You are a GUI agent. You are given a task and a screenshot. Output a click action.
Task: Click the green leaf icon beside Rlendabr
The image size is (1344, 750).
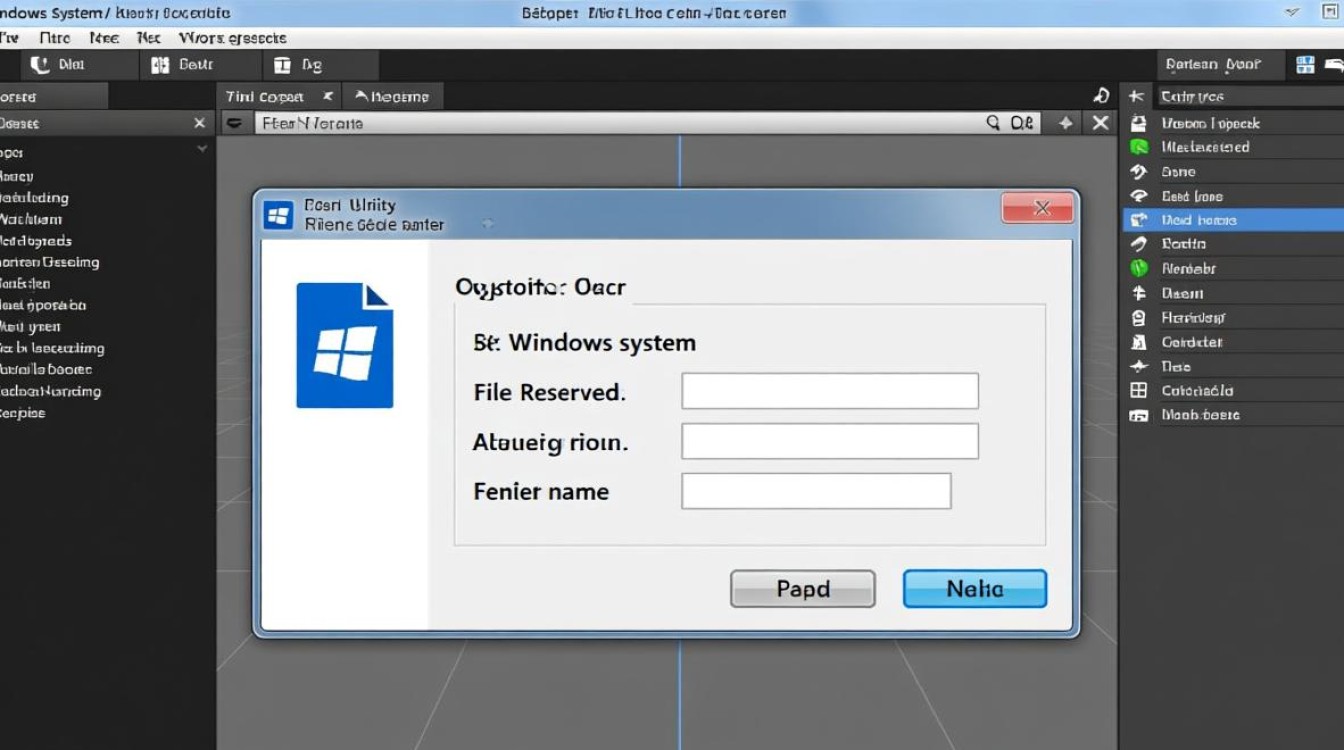(x=1138, y=268)
